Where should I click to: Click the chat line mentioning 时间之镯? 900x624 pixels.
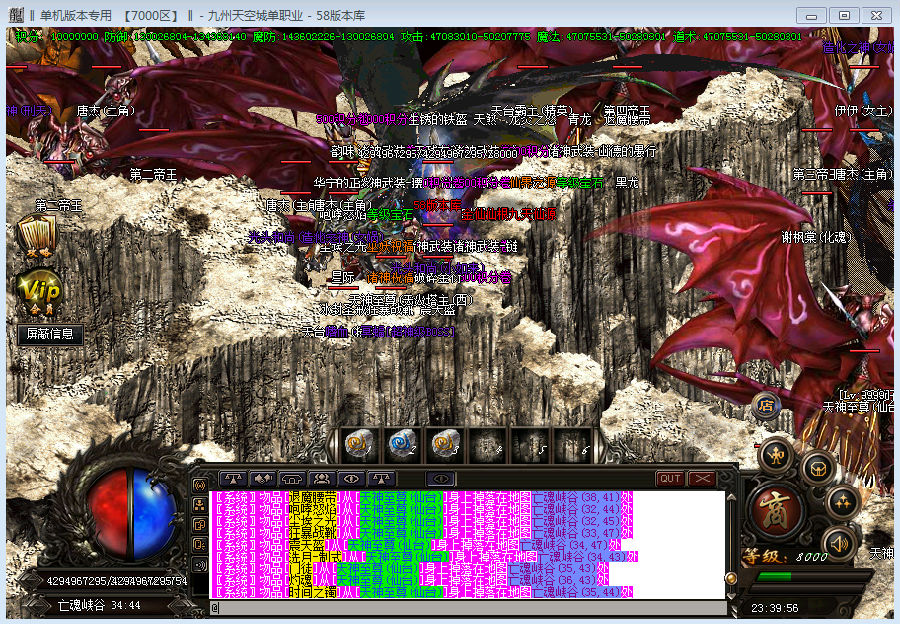pyautogui.click(x=421, y=592)
